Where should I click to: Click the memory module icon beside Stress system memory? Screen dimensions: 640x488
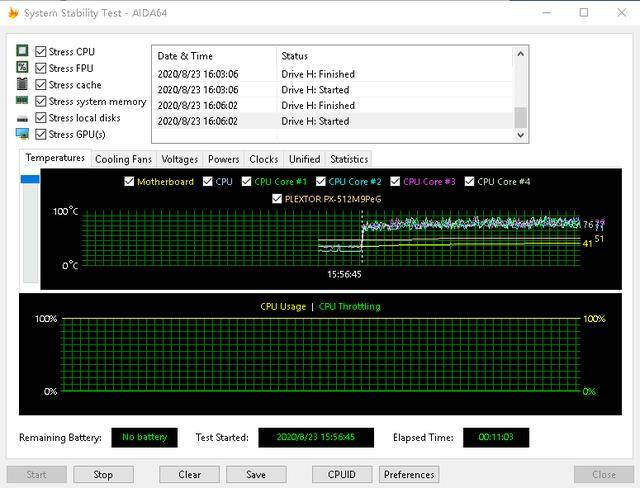pos(22,101)
